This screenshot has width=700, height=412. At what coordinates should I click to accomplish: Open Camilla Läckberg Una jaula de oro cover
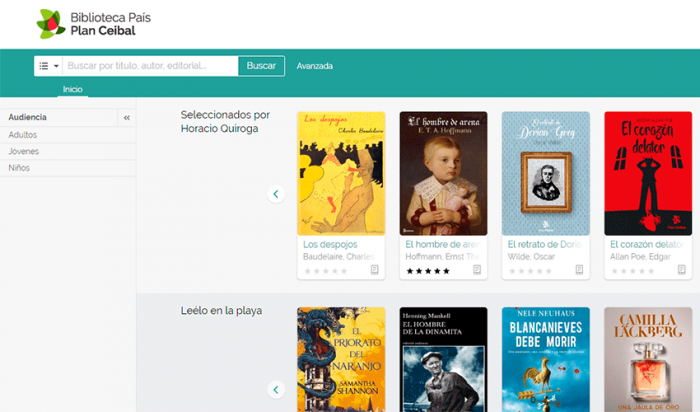pos(648,359)
